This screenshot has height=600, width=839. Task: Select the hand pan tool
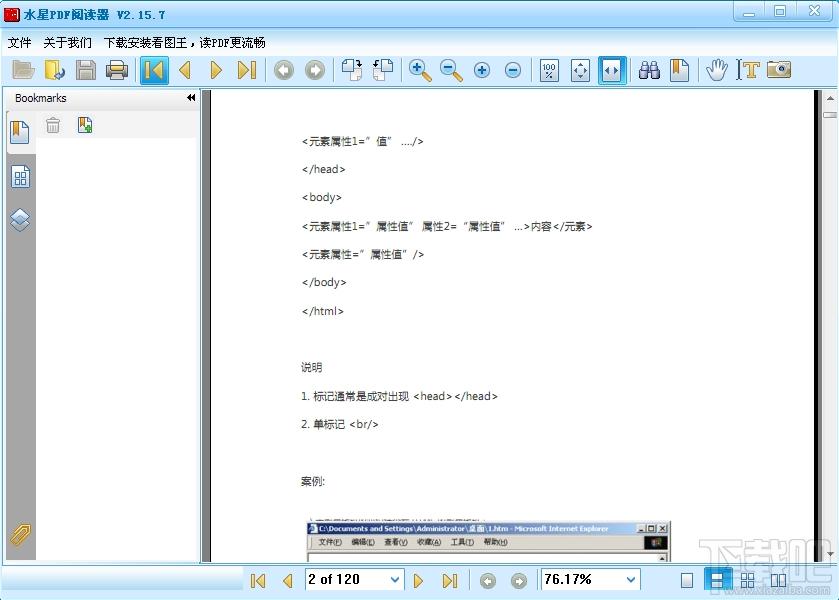coord(716,70)
